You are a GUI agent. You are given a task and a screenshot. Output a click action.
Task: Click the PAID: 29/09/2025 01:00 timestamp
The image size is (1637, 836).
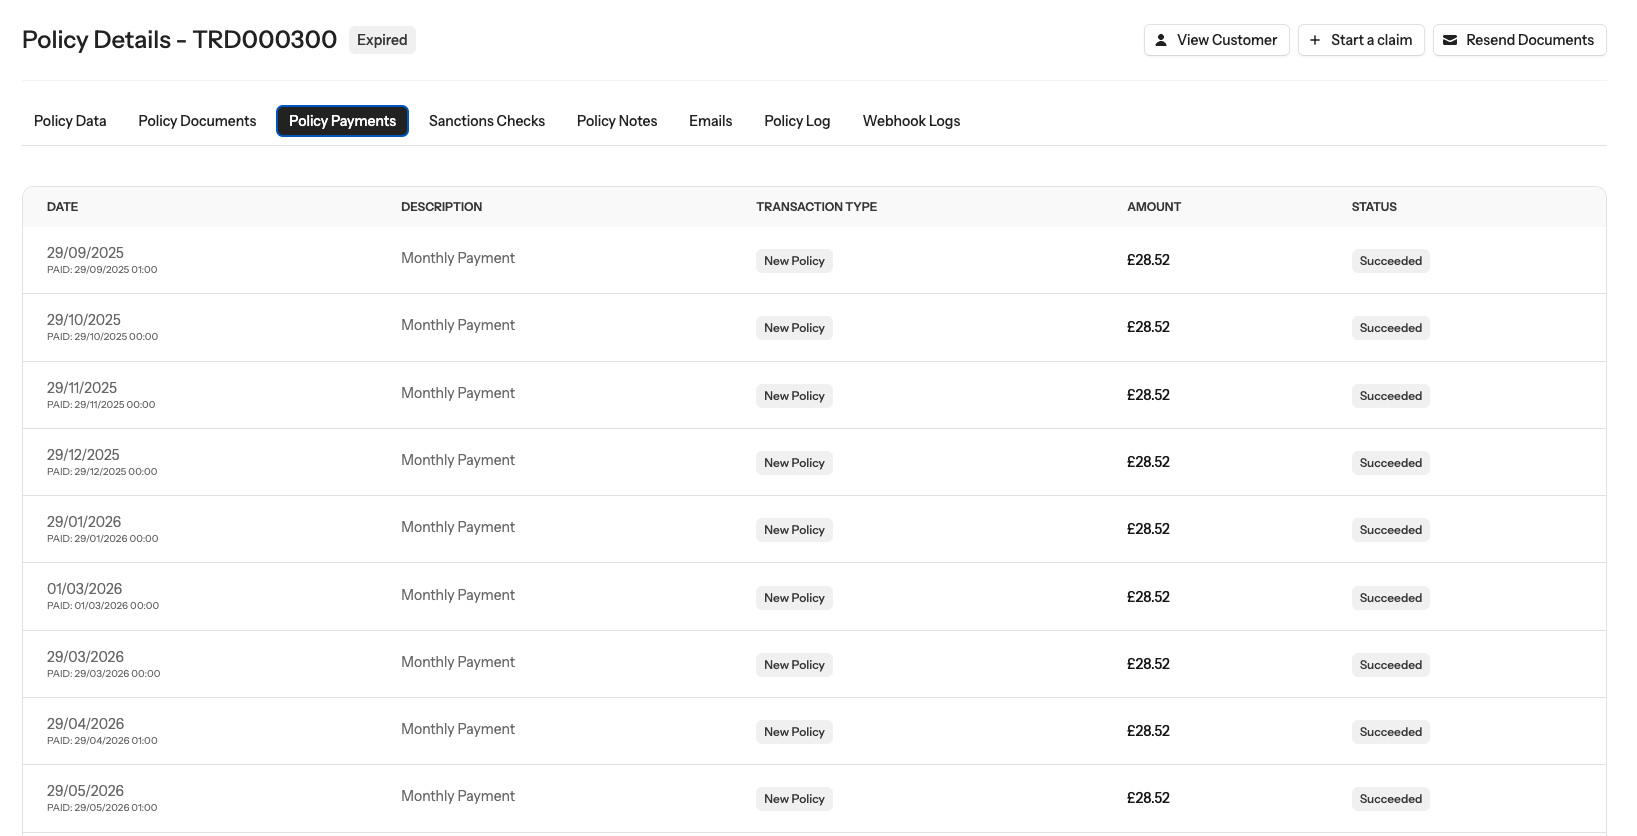tap(102, 270)
